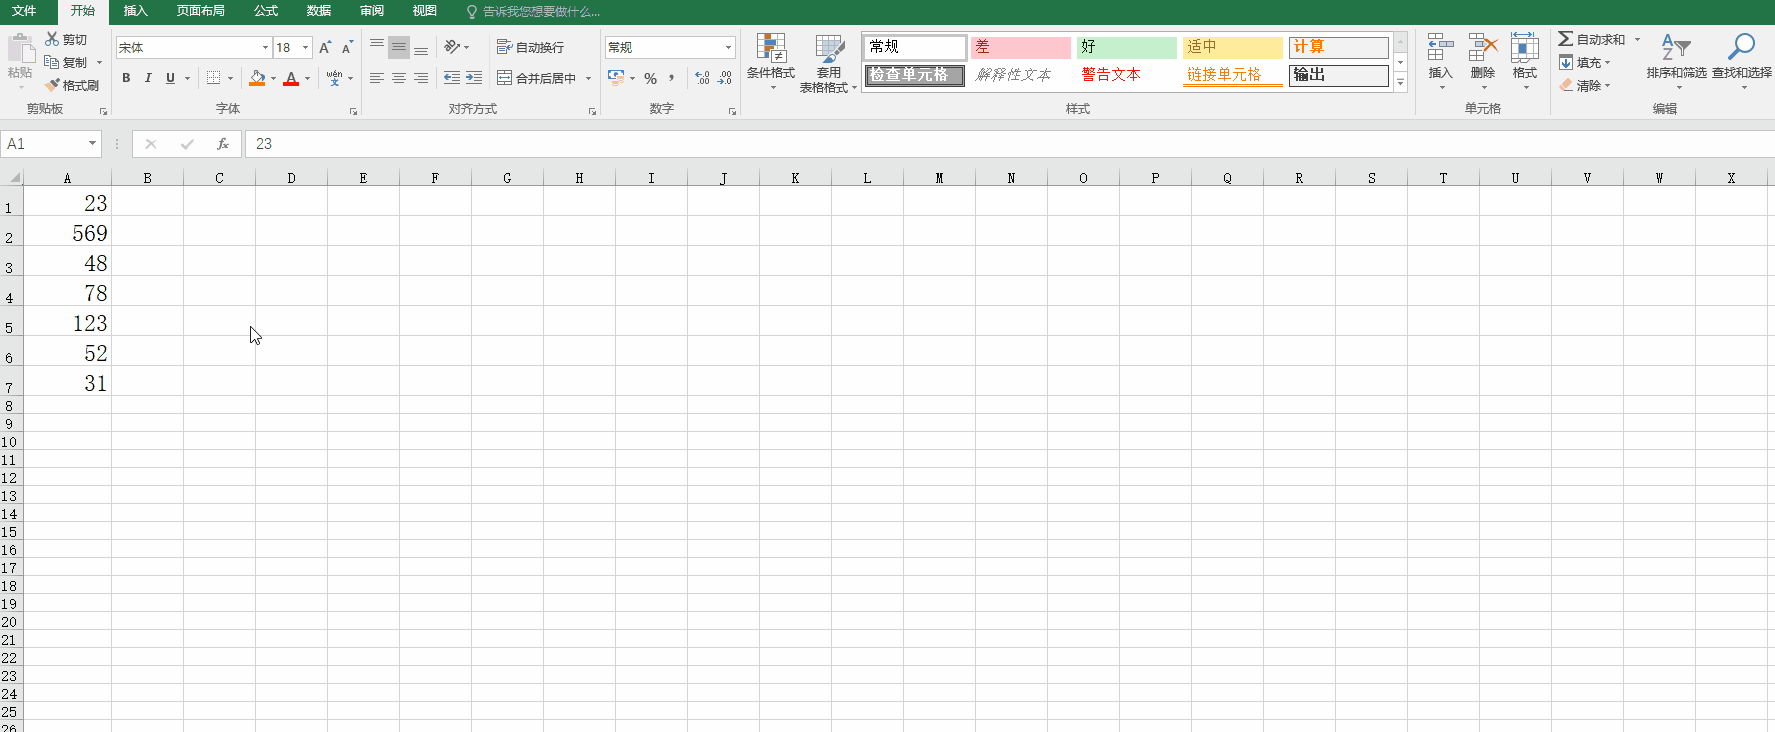Toggle middle vertical alignment
This screenshot has width=1775, height=732.
pyautogui.click(x=399, y=47)
